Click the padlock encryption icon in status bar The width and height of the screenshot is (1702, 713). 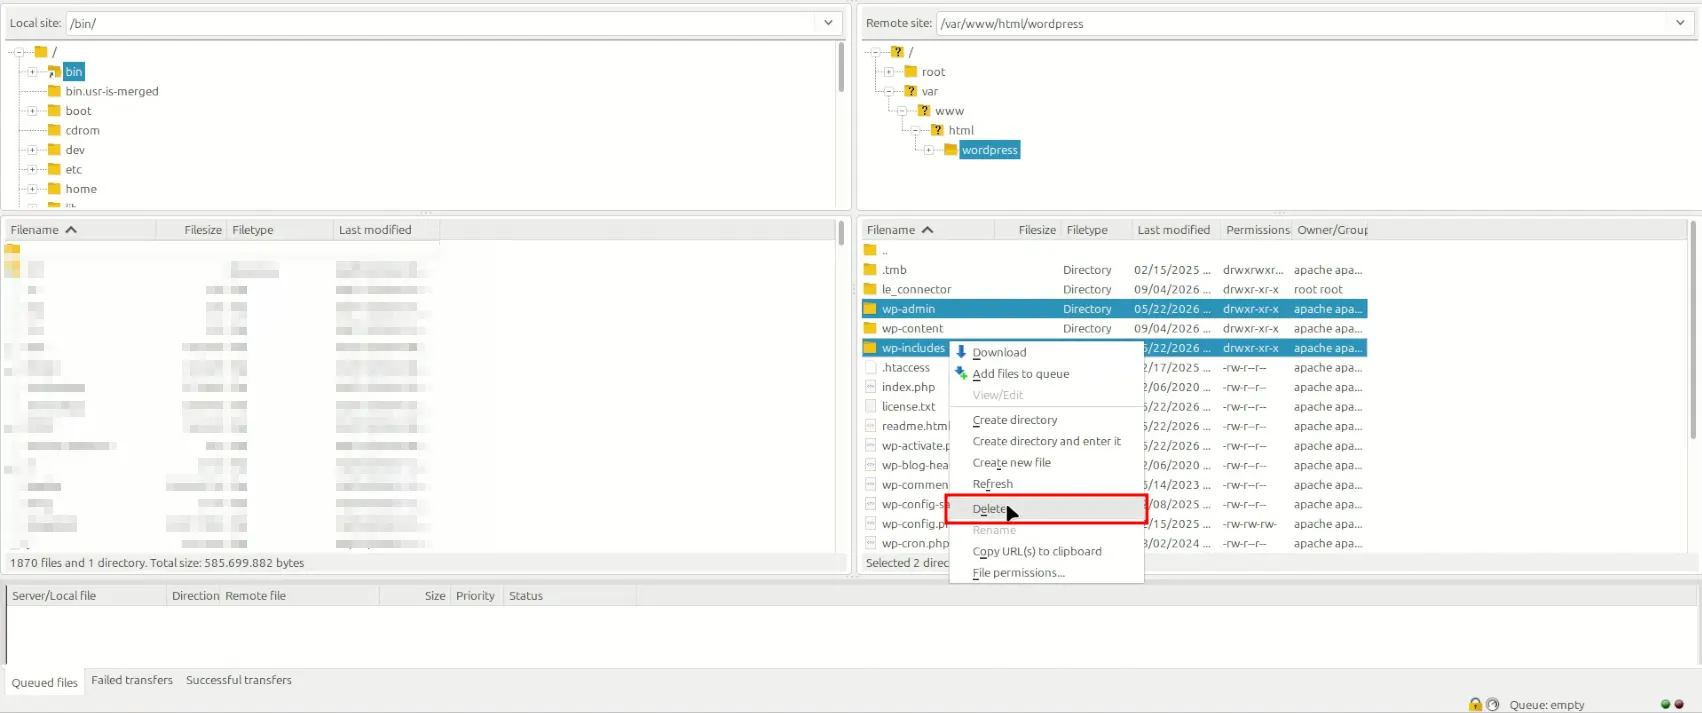pyautogui.click(x=1475, y=704)
